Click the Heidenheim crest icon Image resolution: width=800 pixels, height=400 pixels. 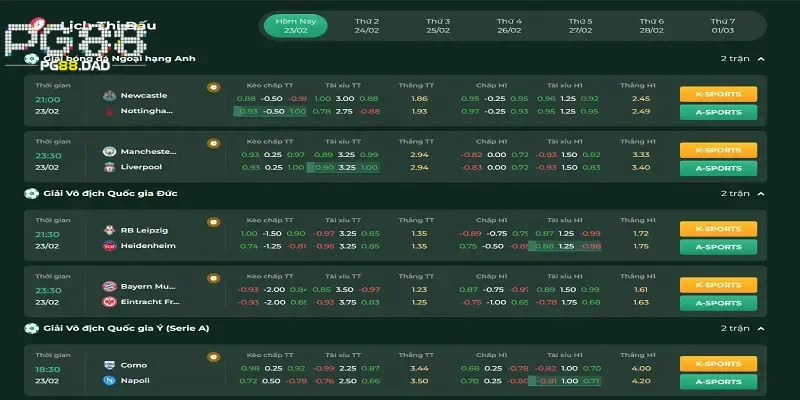(x=109, y=246)
